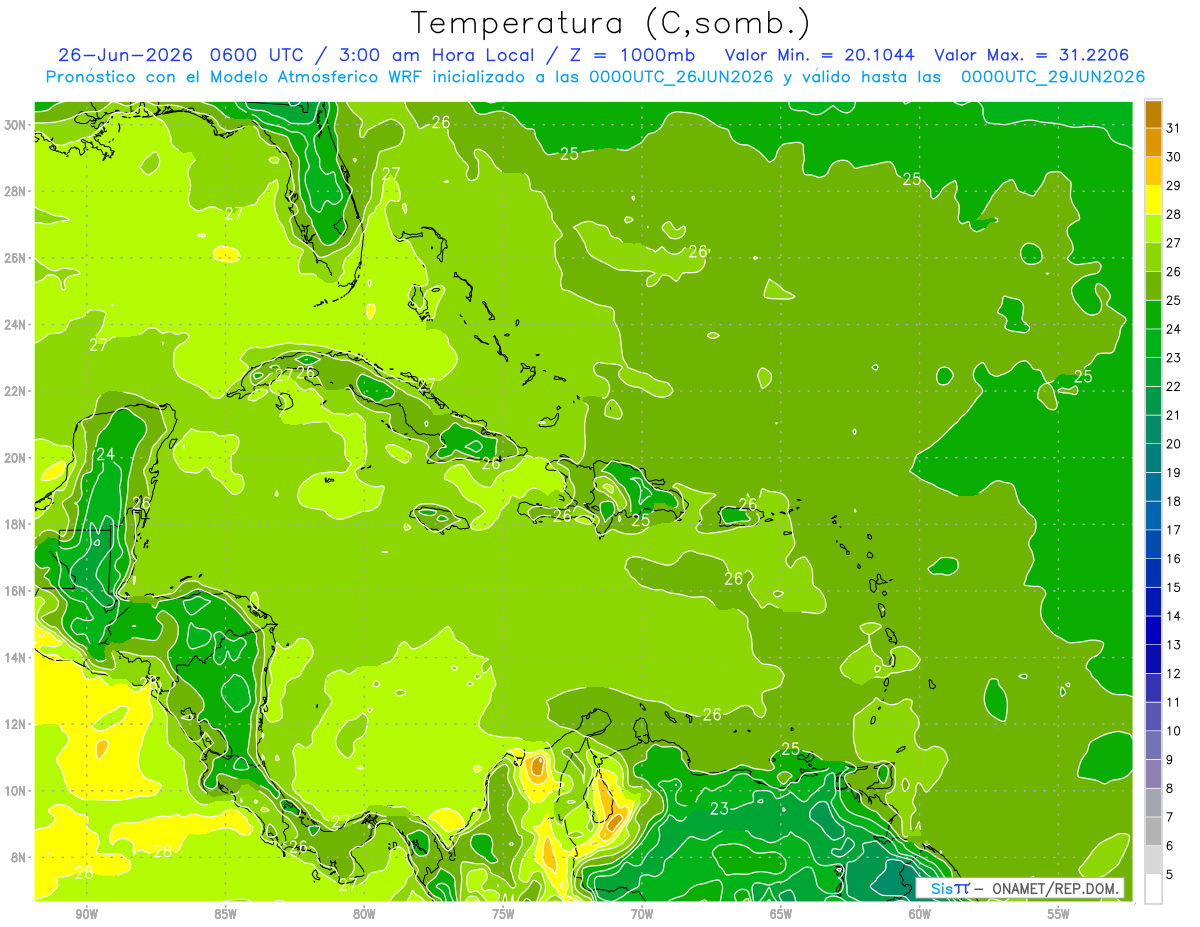Click the '26N' latitude axis label
The image size is (1200, 927).
pos(15,257)
